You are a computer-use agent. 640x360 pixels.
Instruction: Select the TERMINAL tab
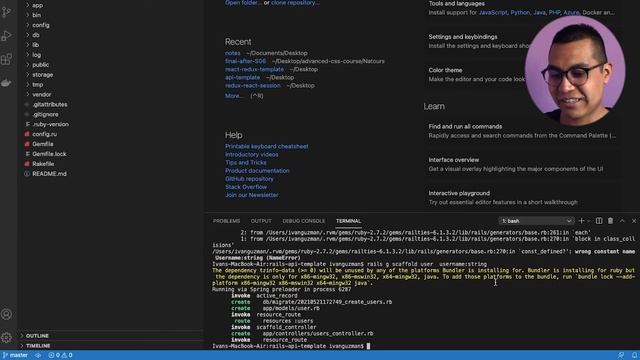pyautogui.click(x=349, y=221)
